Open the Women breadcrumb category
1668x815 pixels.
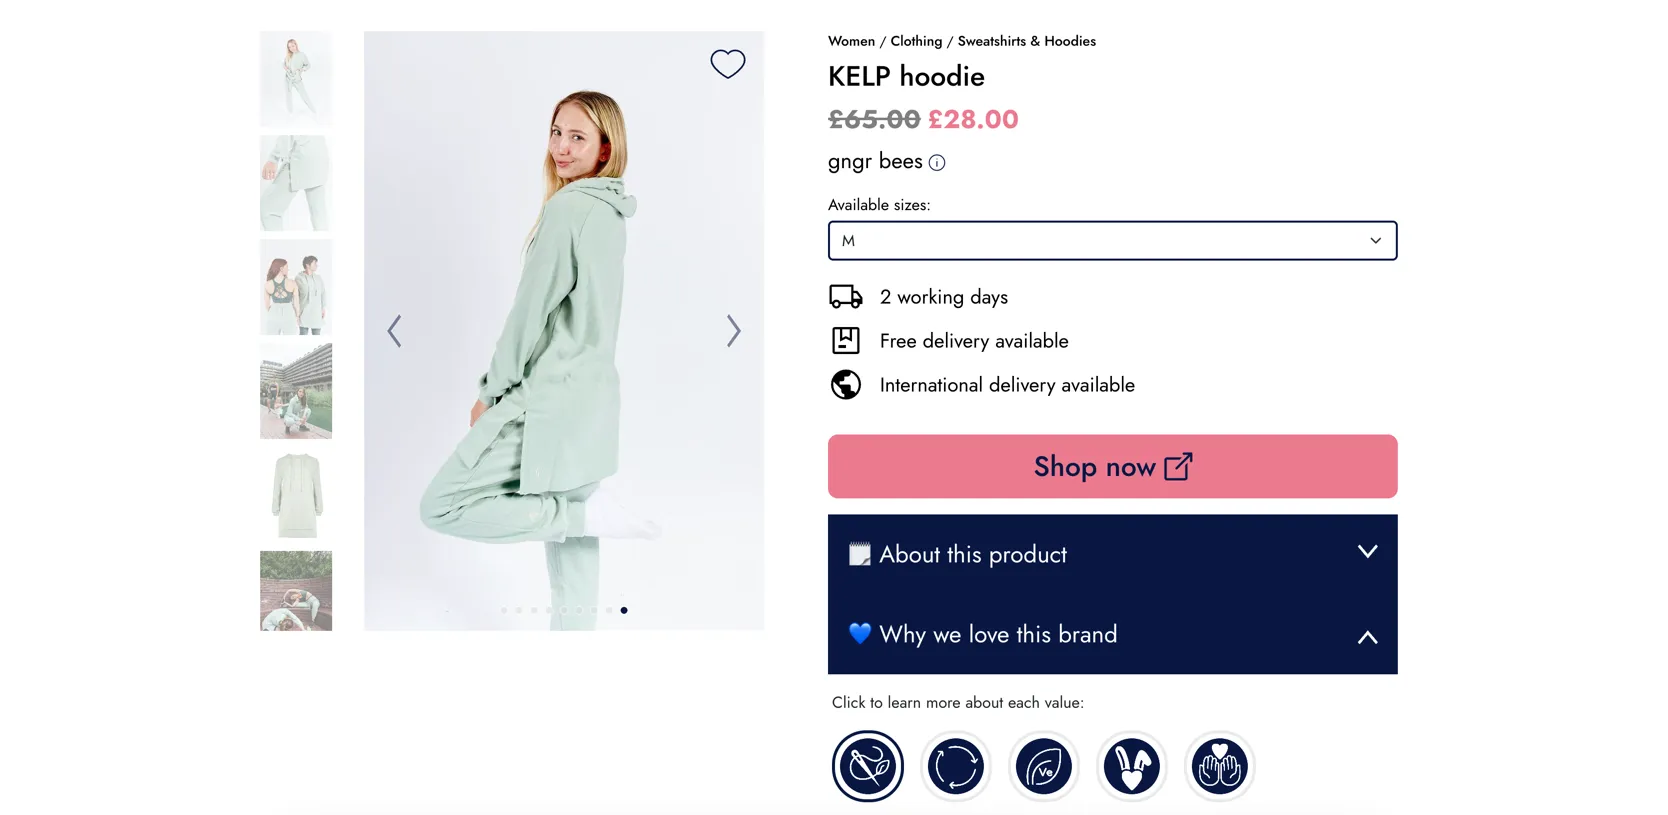click(851, 41)
